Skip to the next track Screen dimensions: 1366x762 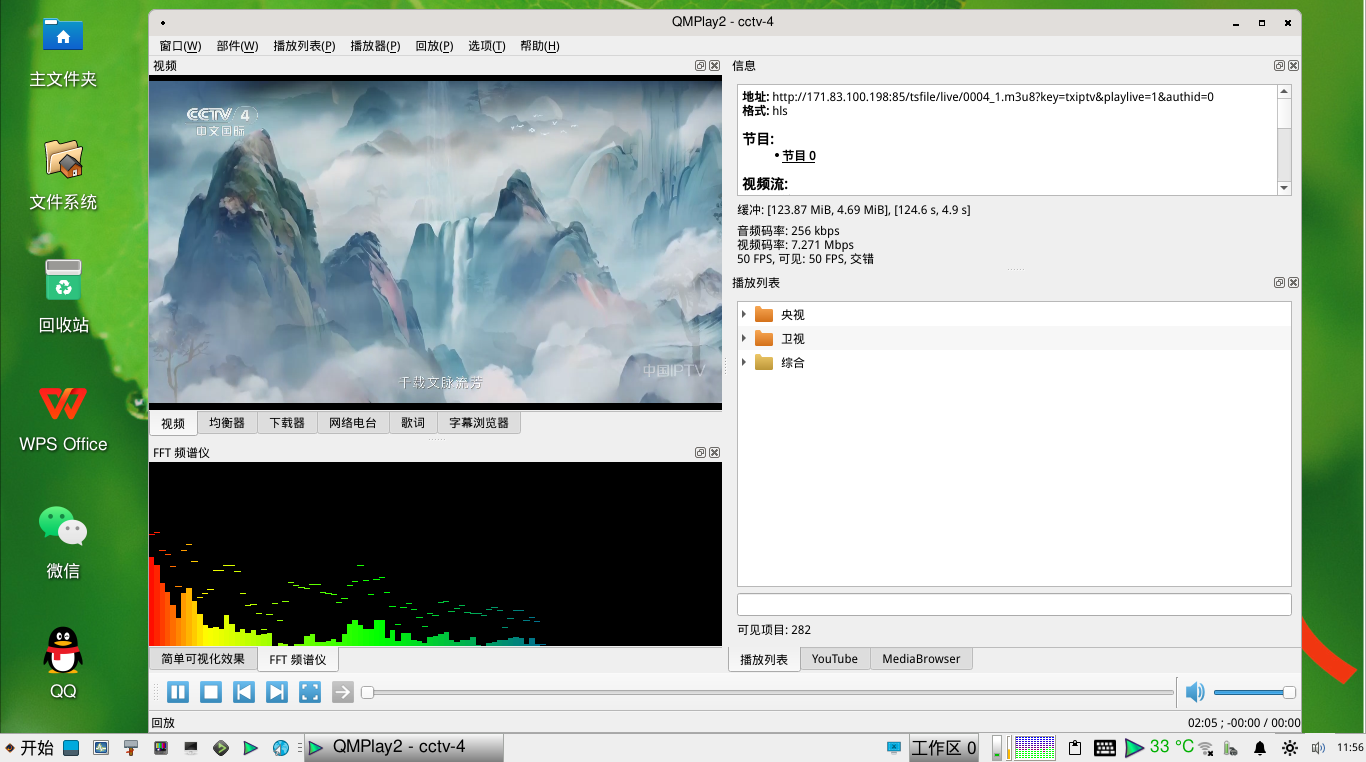pyautogui.click(x=276, y=691)
